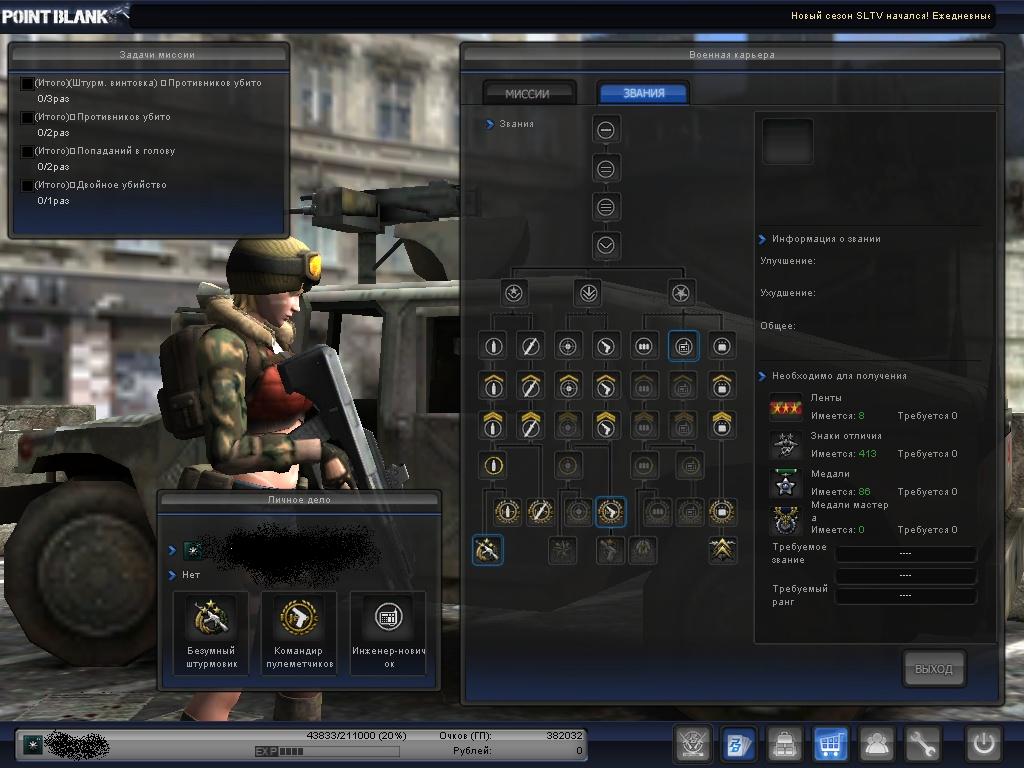
Task: Select the plain bullet title icon
Action: pos(493,346)
